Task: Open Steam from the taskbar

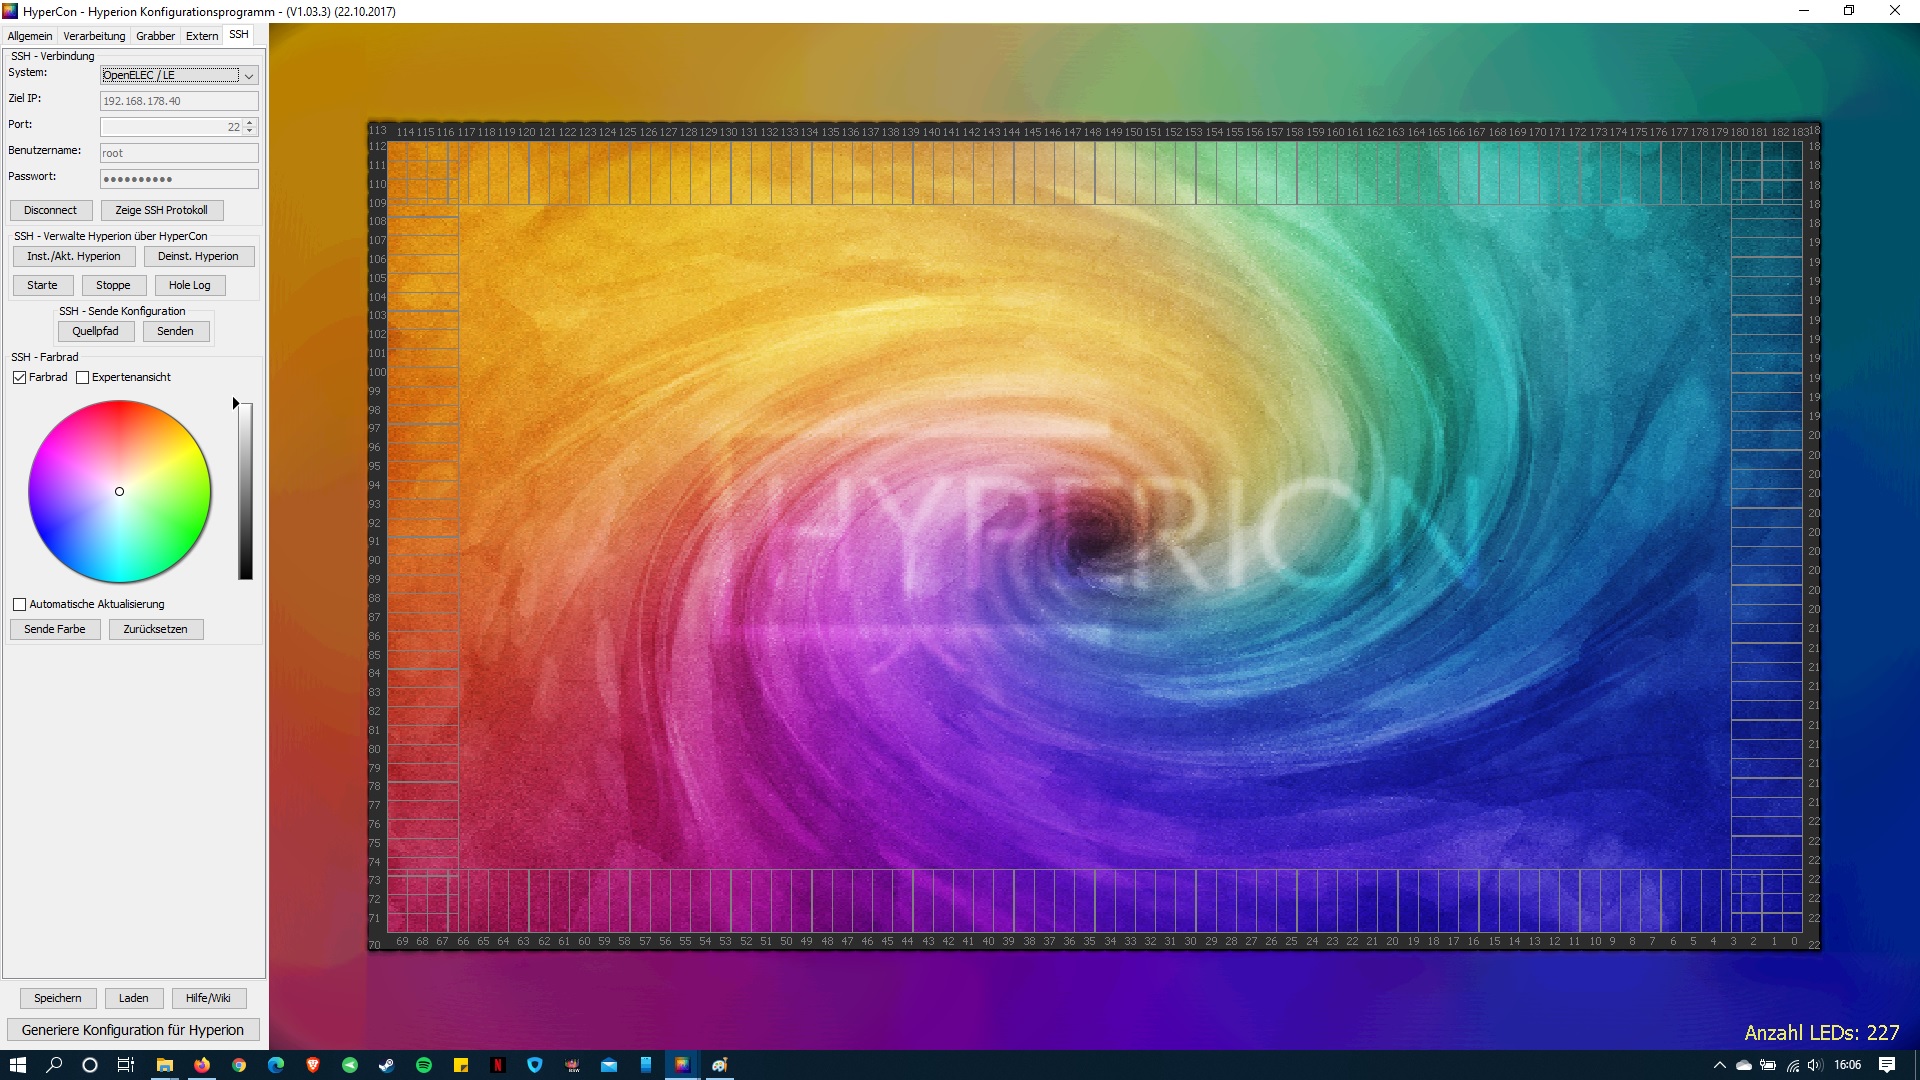Action: tap(387, 1065)
